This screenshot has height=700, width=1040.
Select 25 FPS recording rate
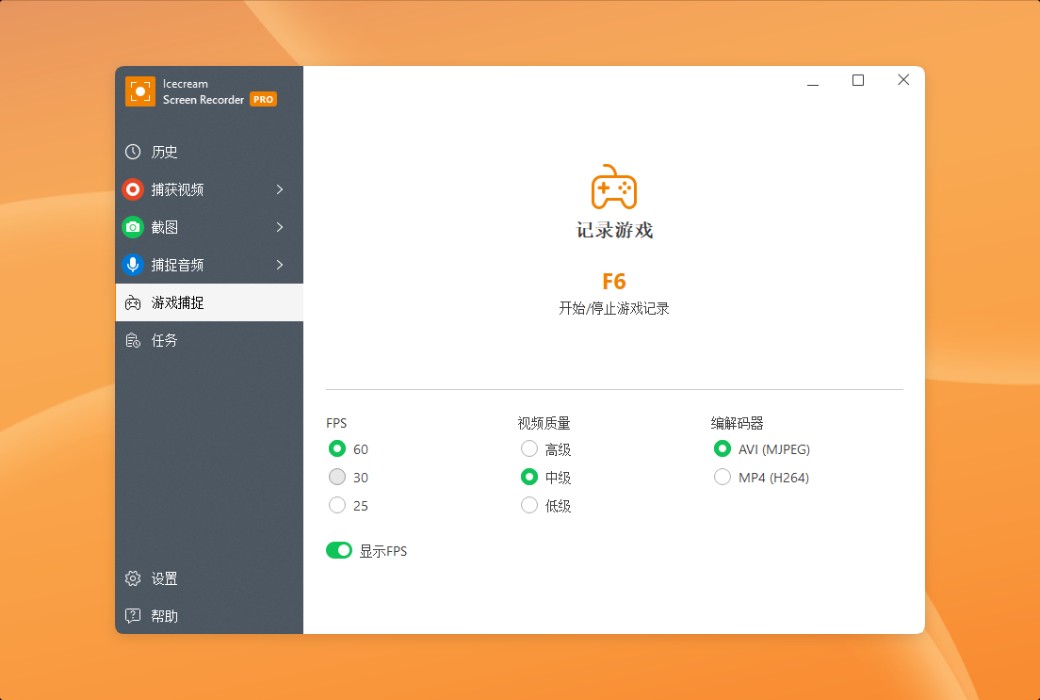click(x=337, y=505)
